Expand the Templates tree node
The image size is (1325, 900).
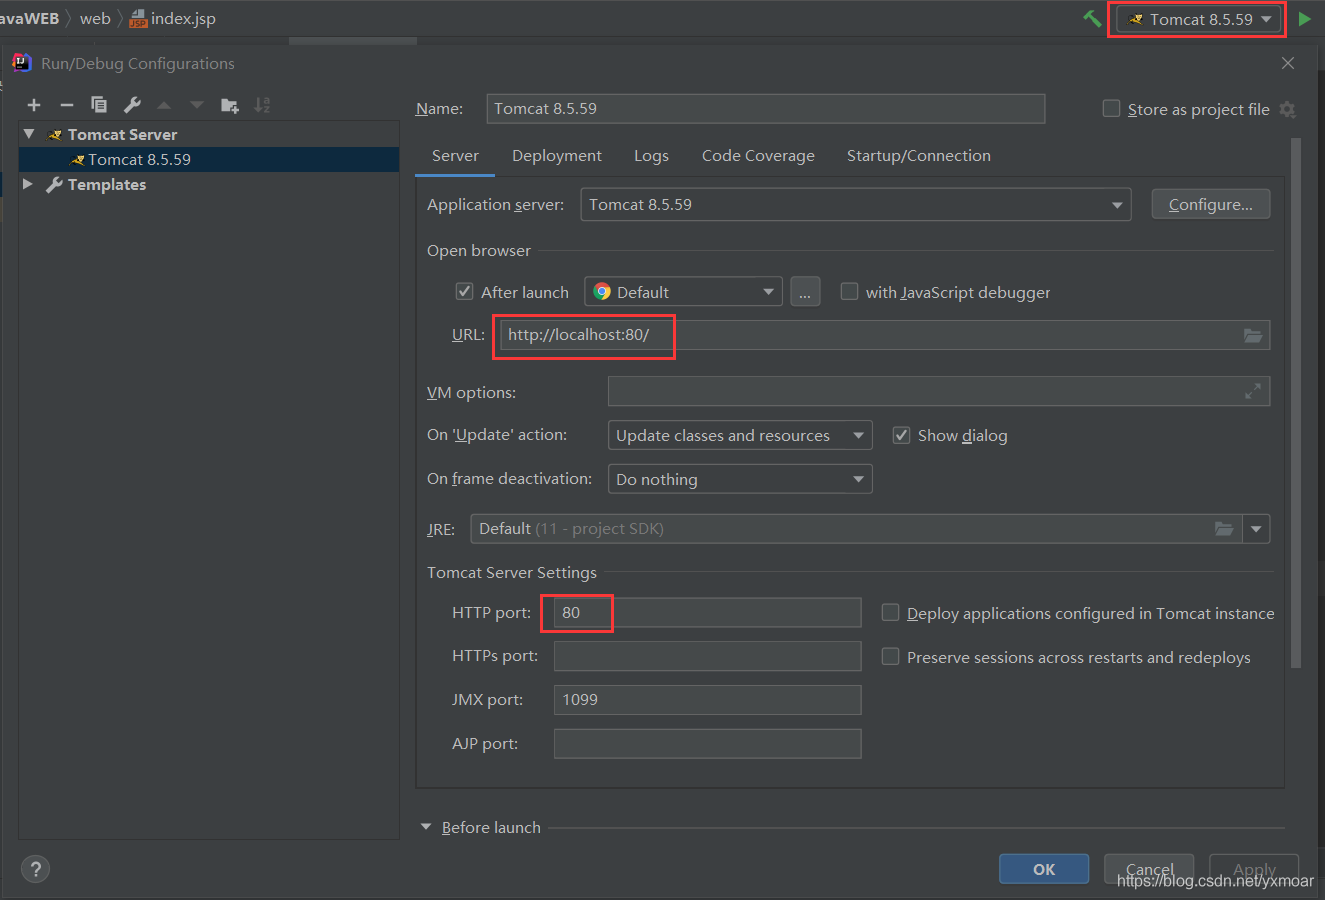point(28,185)
